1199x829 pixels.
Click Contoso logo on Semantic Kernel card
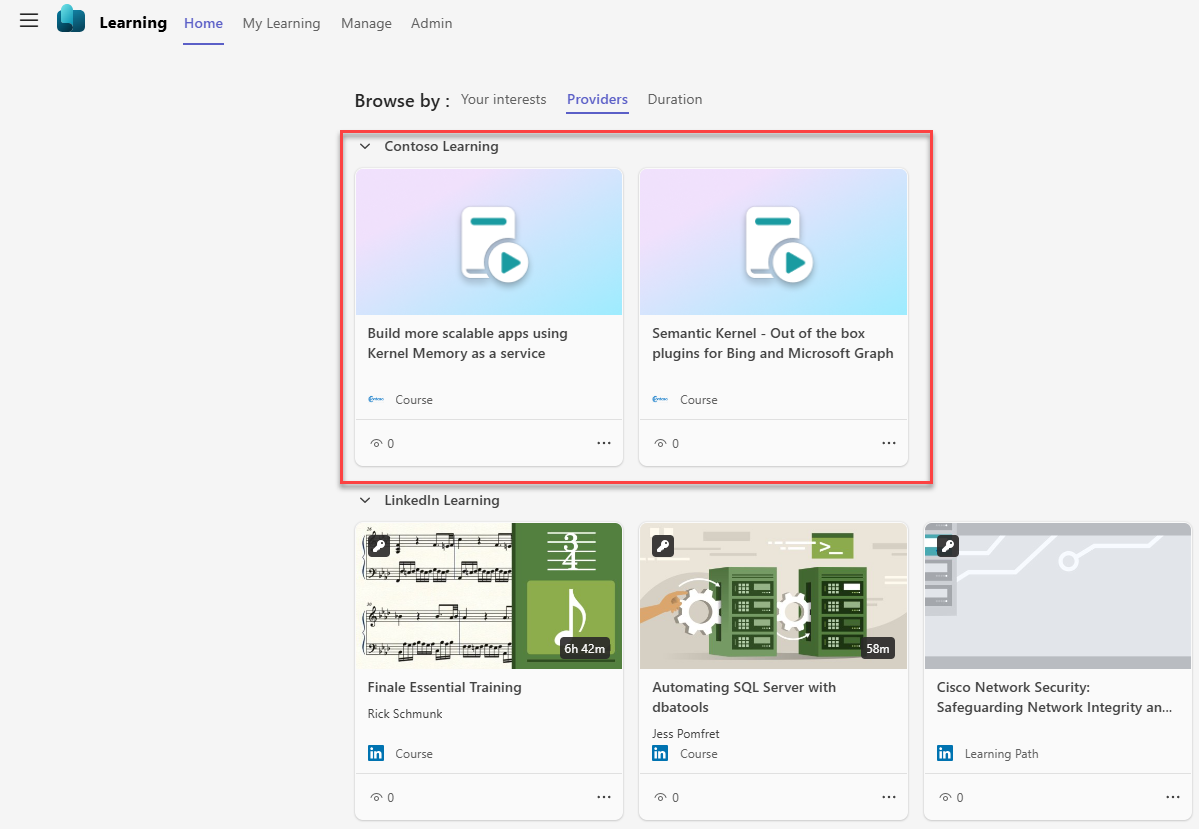(x=660, y=399)
